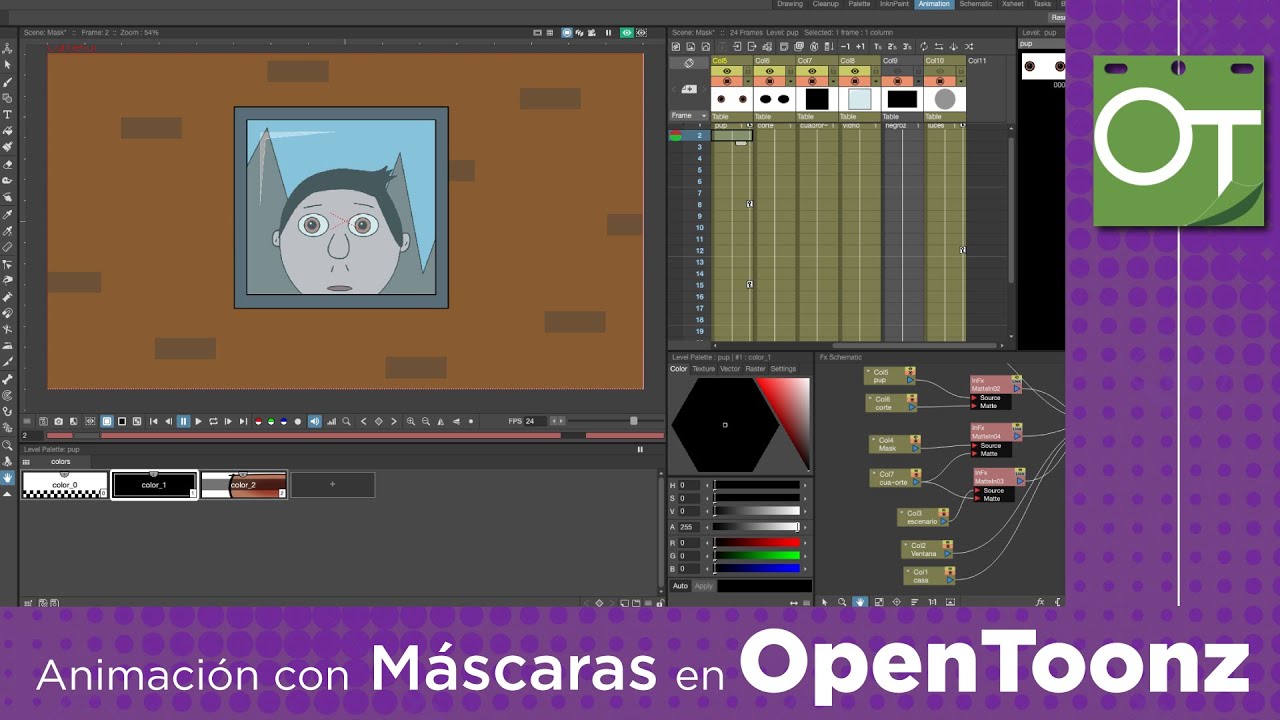Open the Frame display dropdown in xsheet
The height and width of the screenshot is (720, 1280).
click(688, 116)
